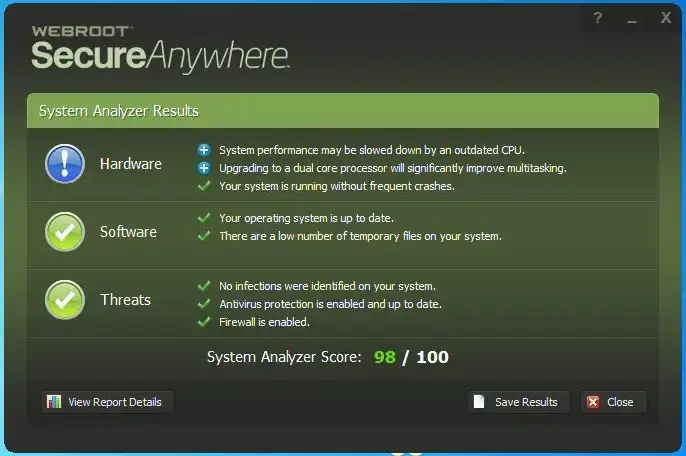Save Results to a file
Image resolution: width=686 pixels, height=456 pixels.
(x=518, y=402)
